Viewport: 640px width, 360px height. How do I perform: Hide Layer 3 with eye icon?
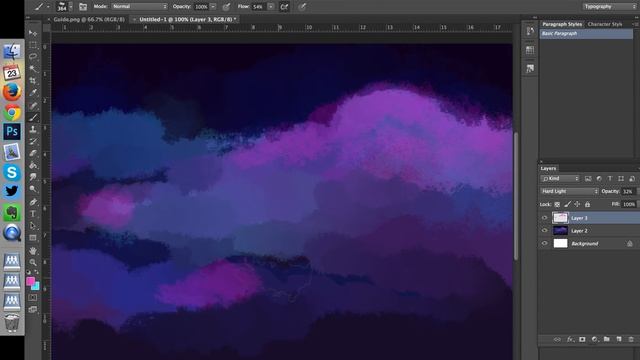click(x=544, y=218)
